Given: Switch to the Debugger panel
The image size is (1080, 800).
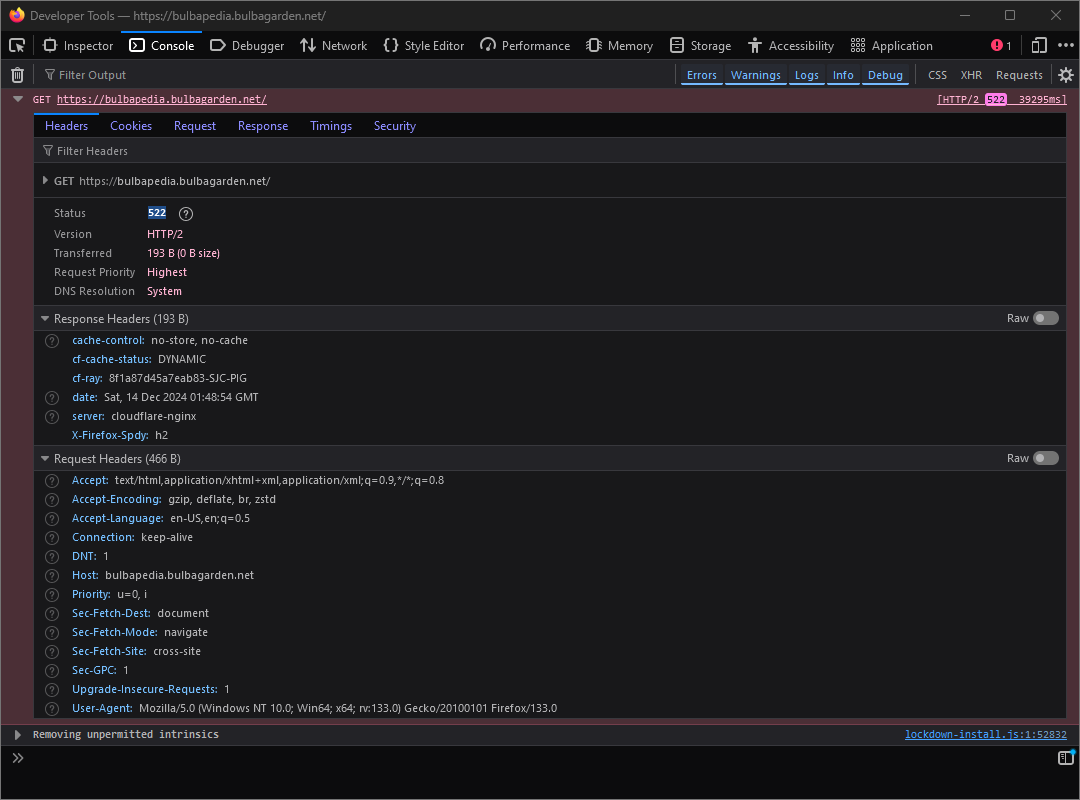Looking at the screenshot, I should pos(247,45).
